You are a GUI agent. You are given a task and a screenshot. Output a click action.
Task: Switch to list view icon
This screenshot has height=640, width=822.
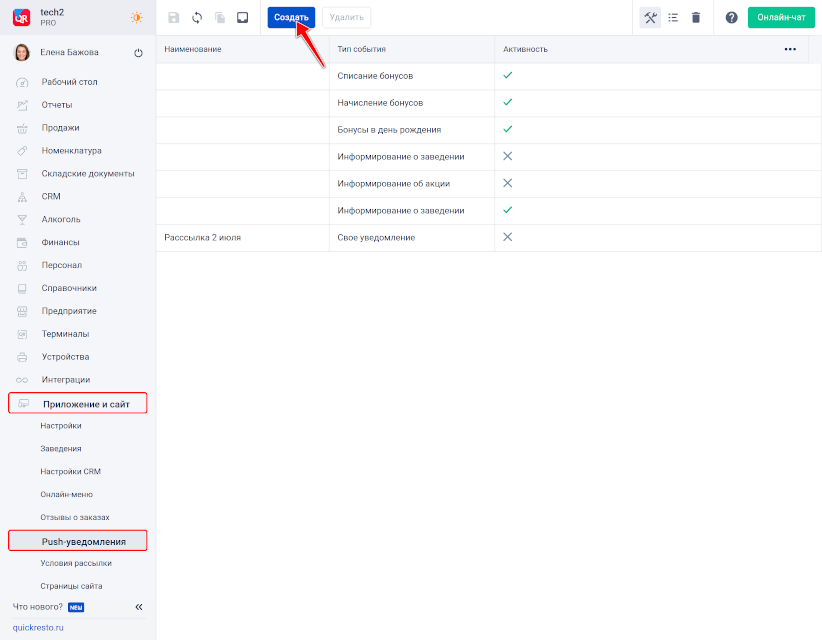(673, 18)
